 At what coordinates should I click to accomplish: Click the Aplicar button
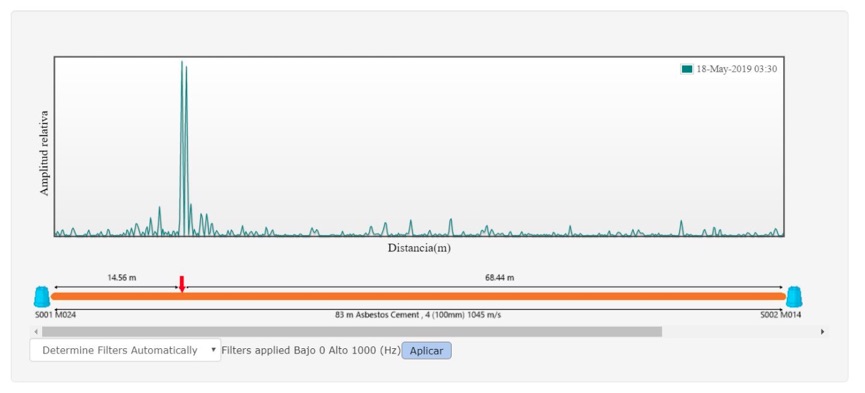pyautogui.click(x=426, y=351)
